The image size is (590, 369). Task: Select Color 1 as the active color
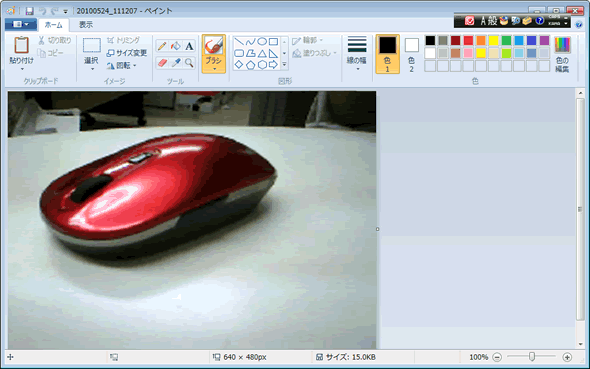click(387, 54)
